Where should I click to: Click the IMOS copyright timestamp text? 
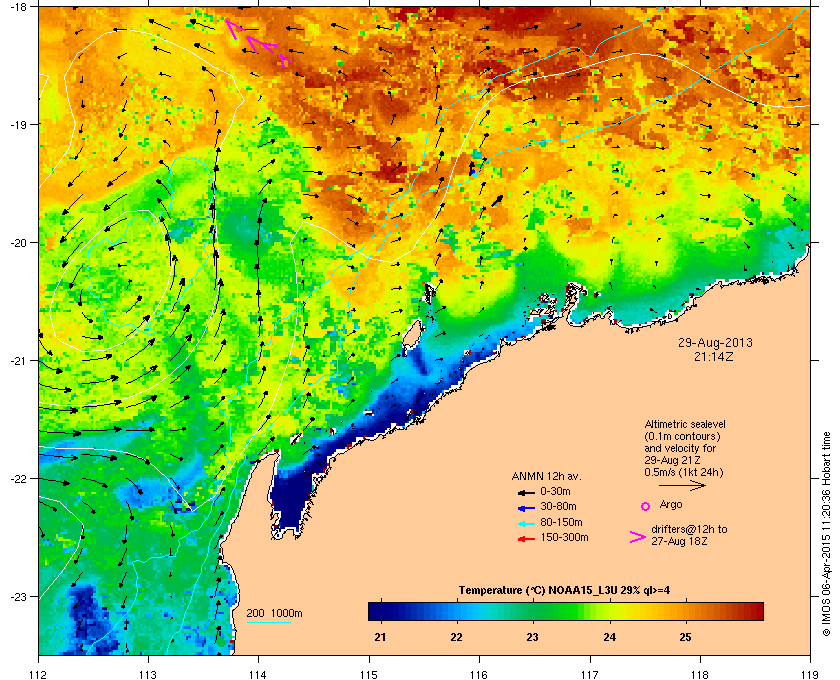826,534
